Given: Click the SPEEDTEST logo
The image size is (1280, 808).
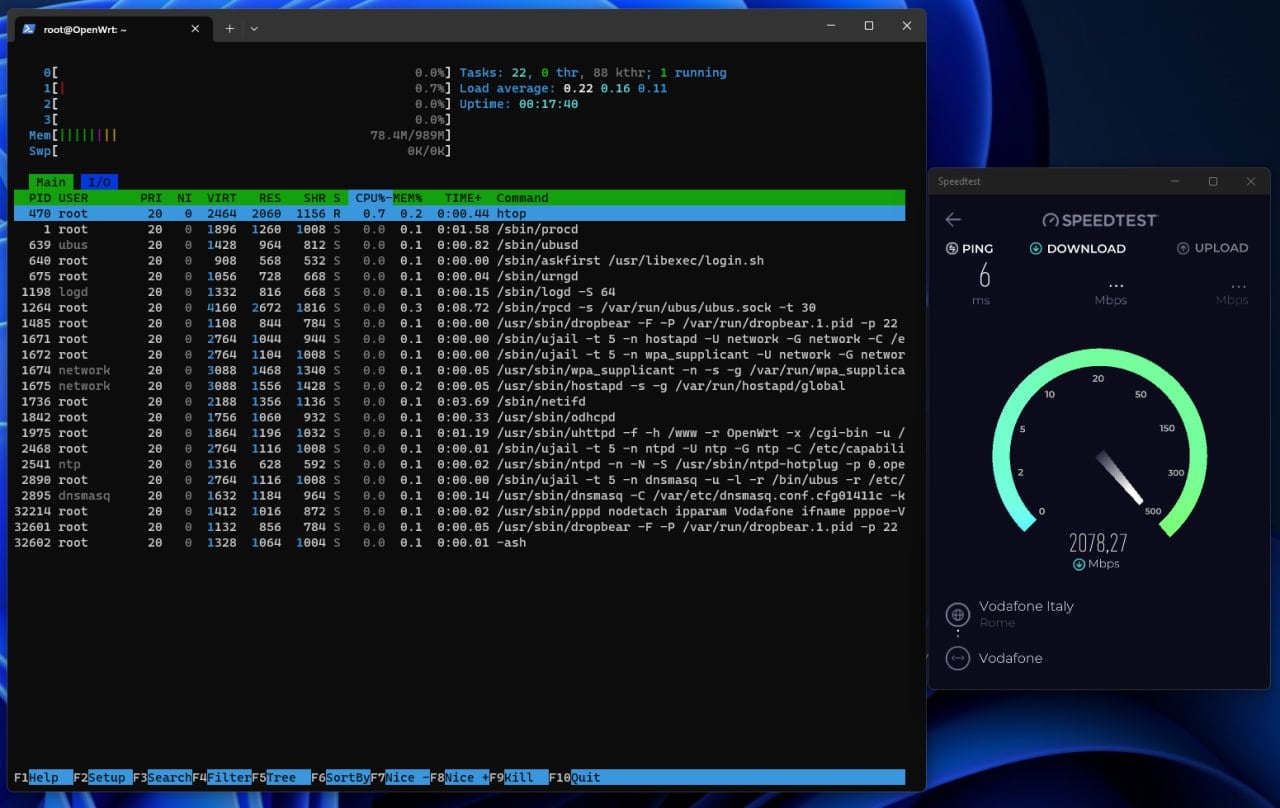Looking at the screenshot, I should click(1099, 220).
